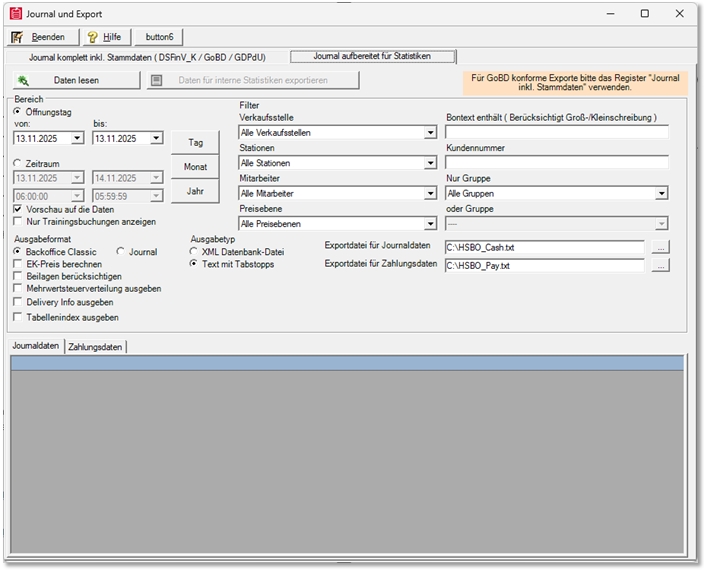The height and width of the screenshot is (571, 704).
Task: Click the Beenden exit icon button
Action: (x=18, y=37)
